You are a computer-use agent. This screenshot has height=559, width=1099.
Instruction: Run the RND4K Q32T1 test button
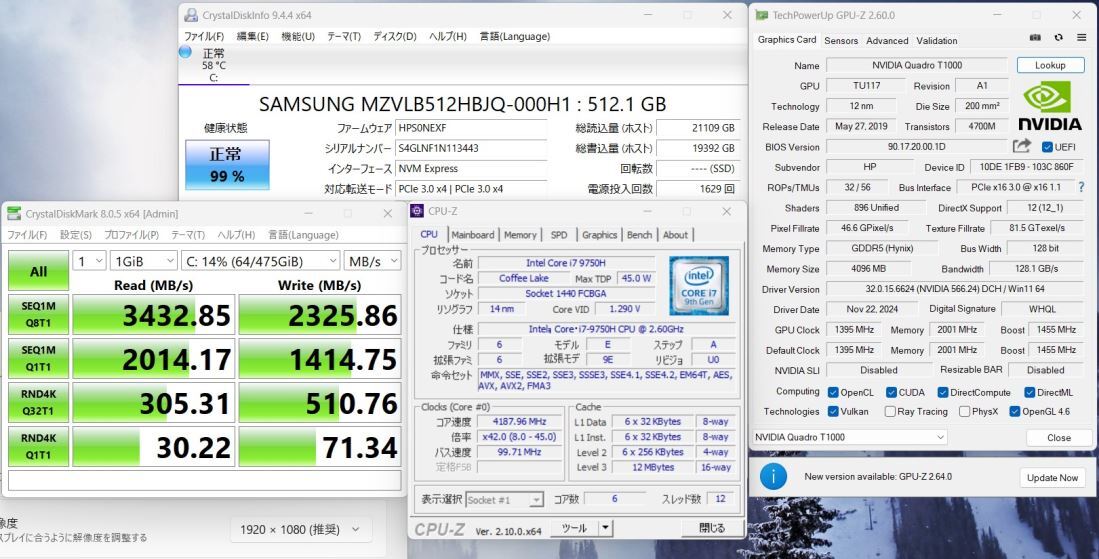(x=39, y=403)
